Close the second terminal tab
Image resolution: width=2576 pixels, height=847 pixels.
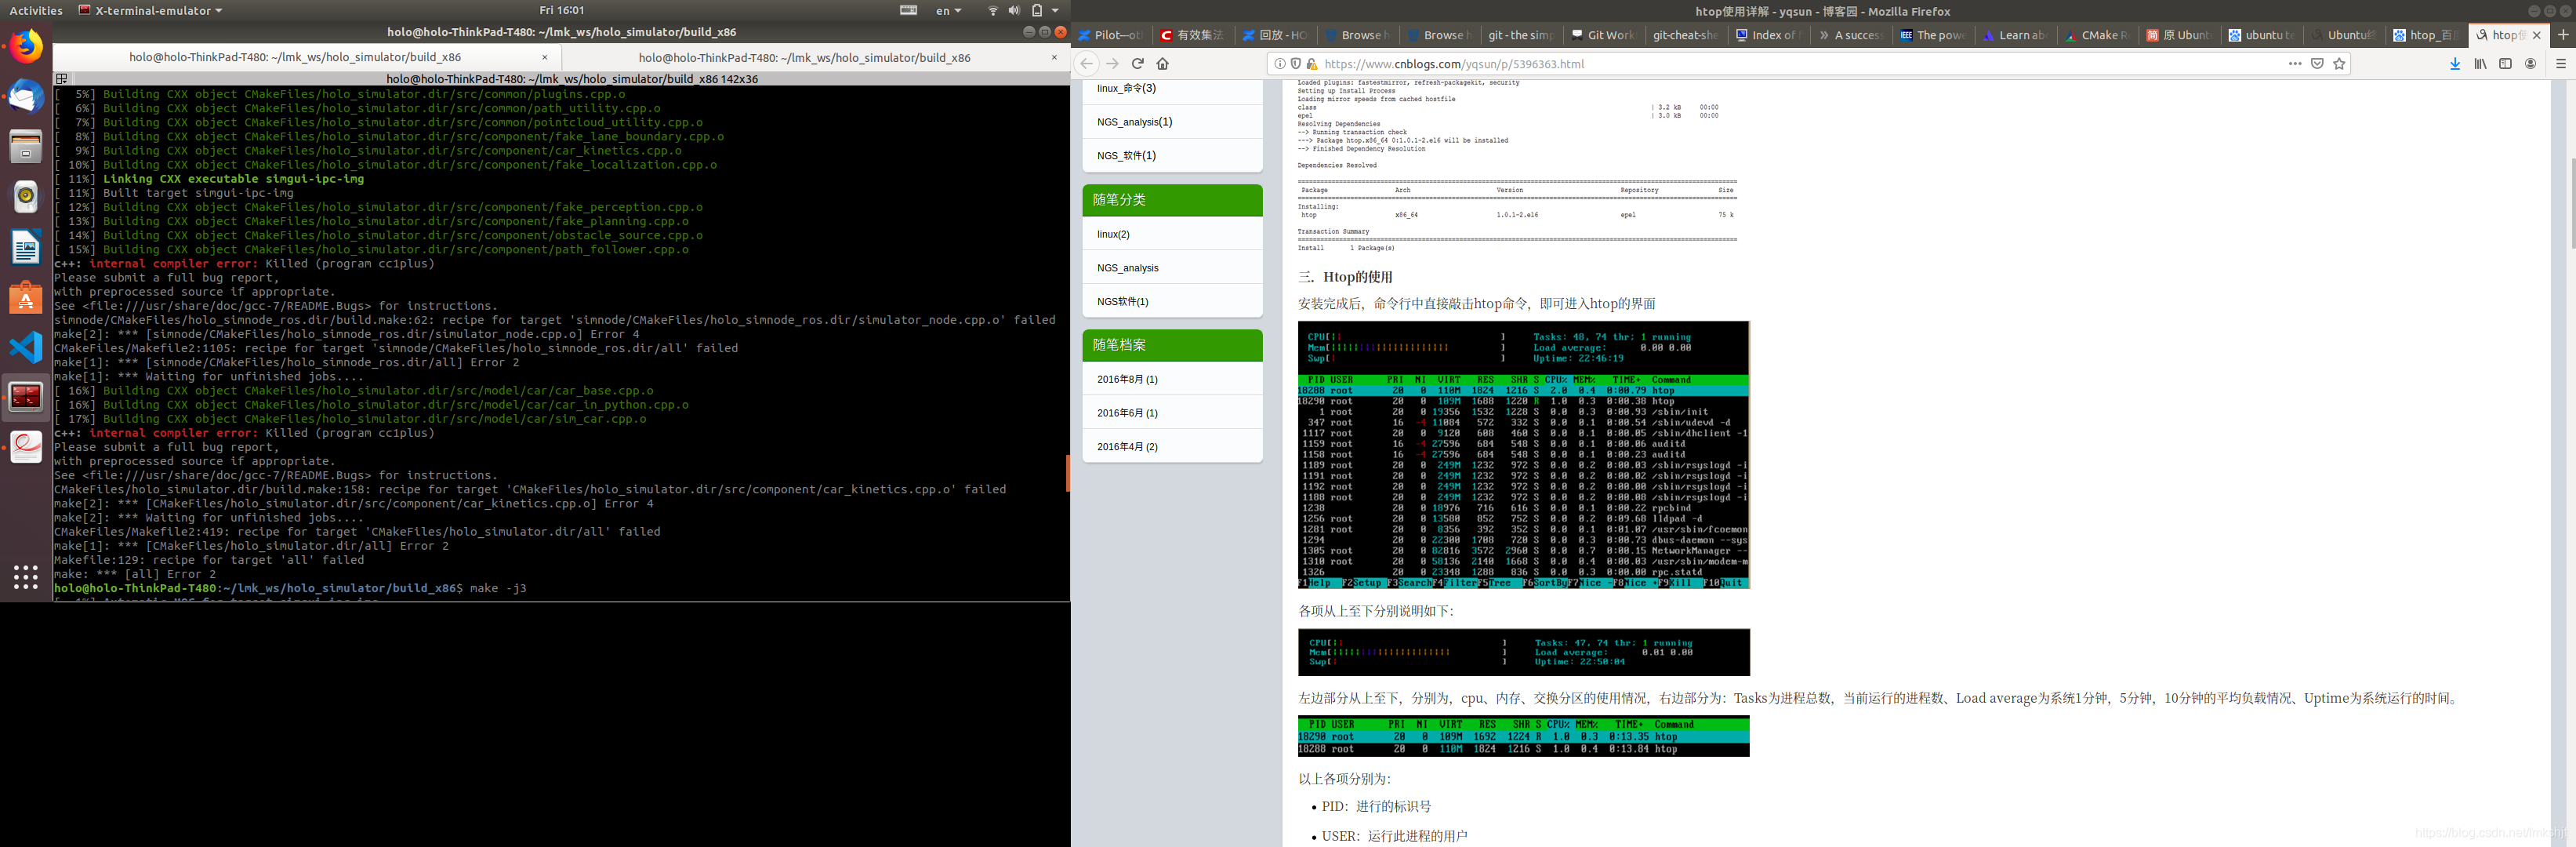click(x=1054, y=57)
